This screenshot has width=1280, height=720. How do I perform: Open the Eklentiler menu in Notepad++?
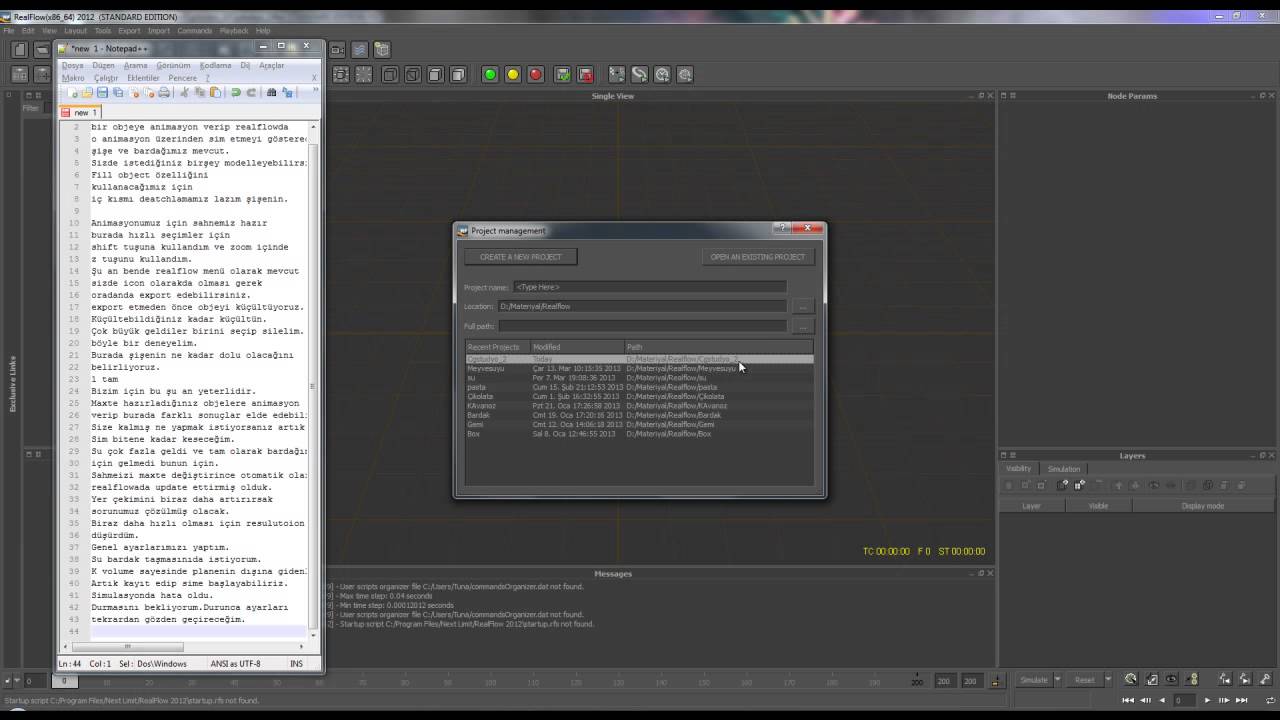[x=143, y=78]
